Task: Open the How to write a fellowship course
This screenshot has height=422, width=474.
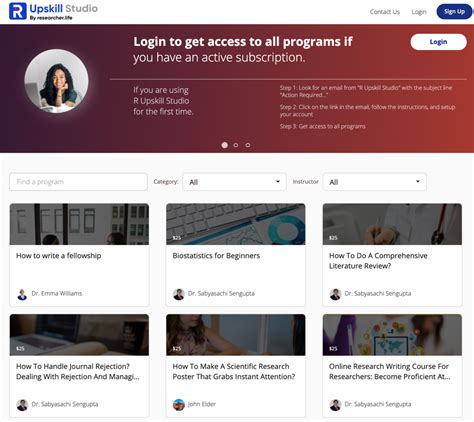Action: tap(59, 256)
